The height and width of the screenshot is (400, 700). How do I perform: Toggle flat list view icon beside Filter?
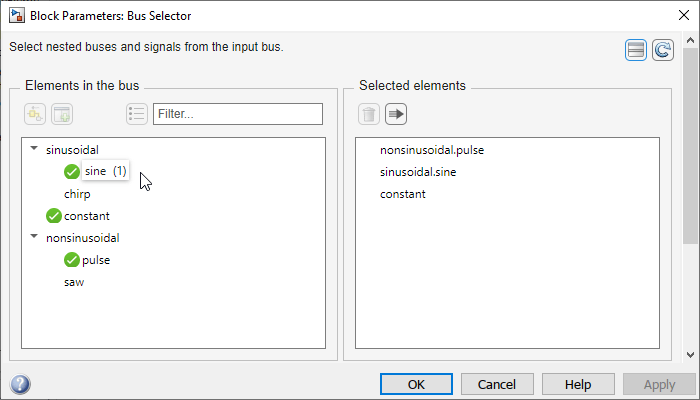137,114
